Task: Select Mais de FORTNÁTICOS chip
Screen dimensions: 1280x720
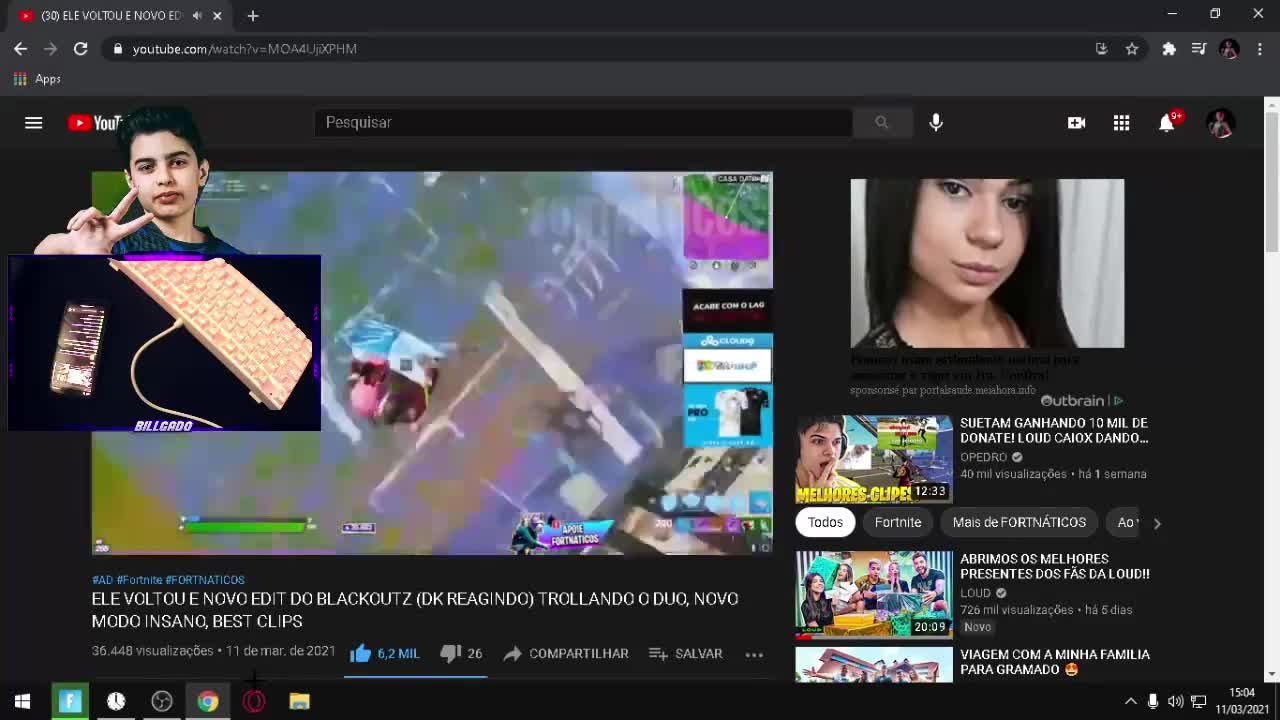Action: pyautogui.click(x=1019, y=522)
